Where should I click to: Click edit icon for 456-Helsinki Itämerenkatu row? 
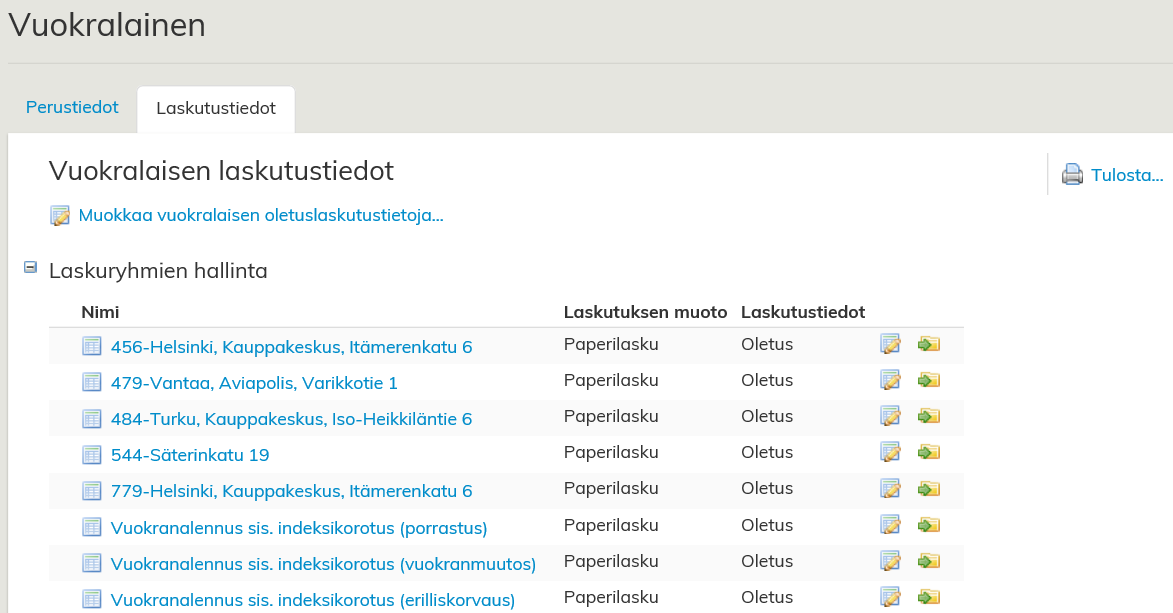(890, 345)
